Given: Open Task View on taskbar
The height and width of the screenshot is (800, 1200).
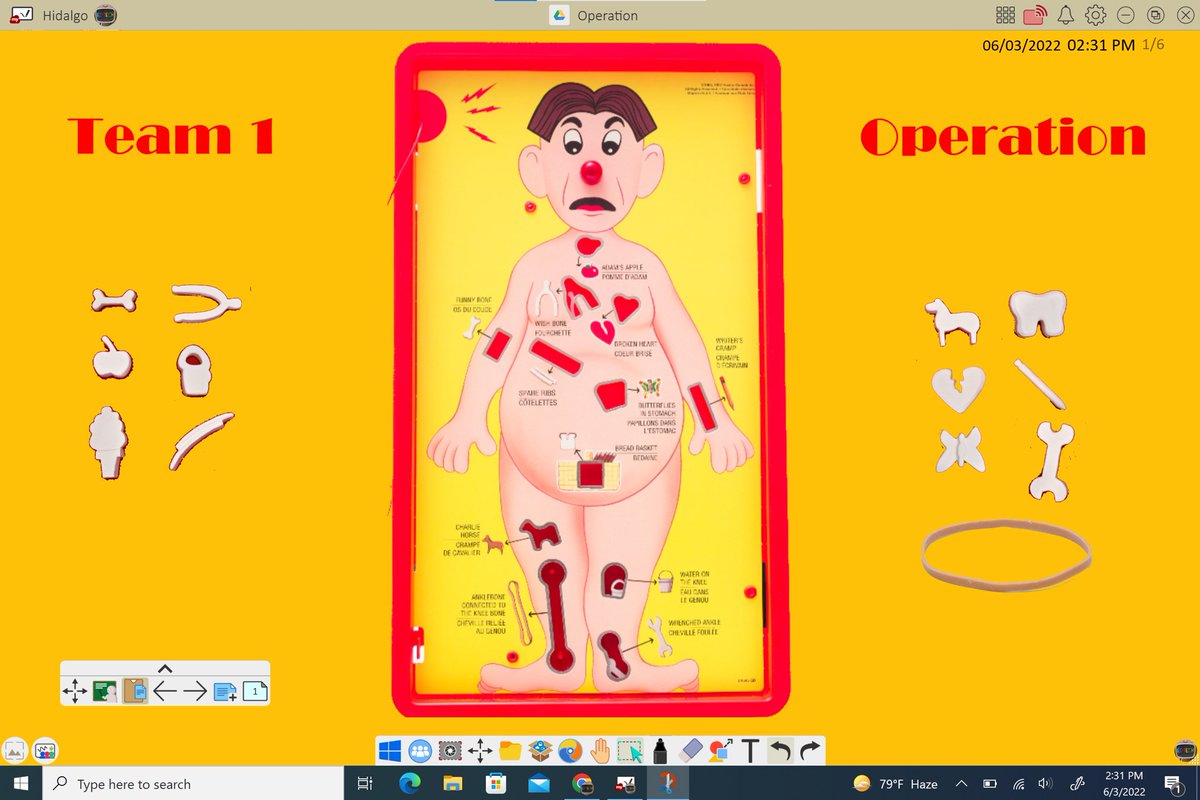Looking at the screenshot, I should tap(365, 784).
